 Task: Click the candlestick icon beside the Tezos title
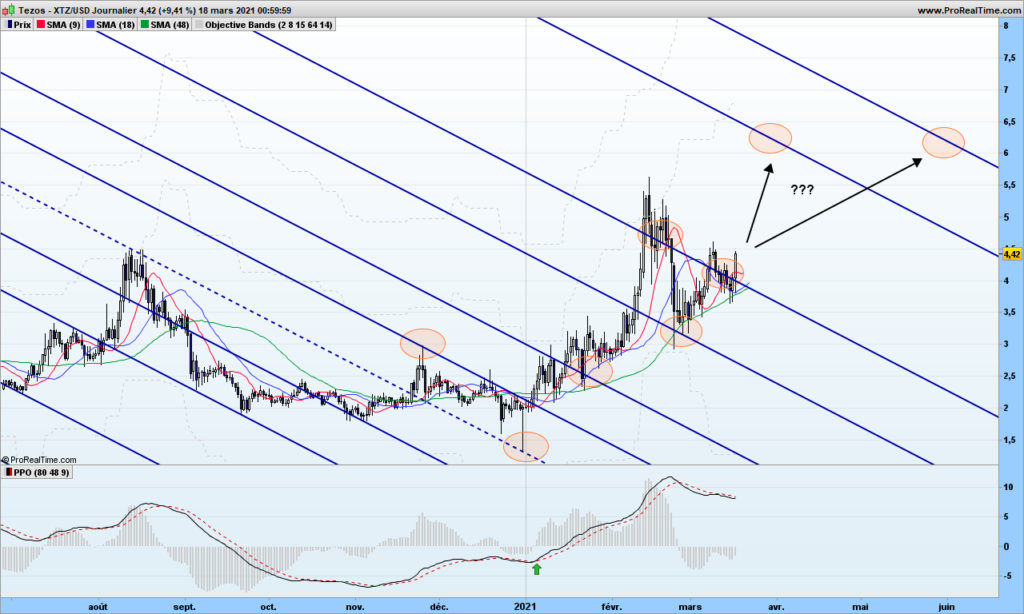pos(8,10)
